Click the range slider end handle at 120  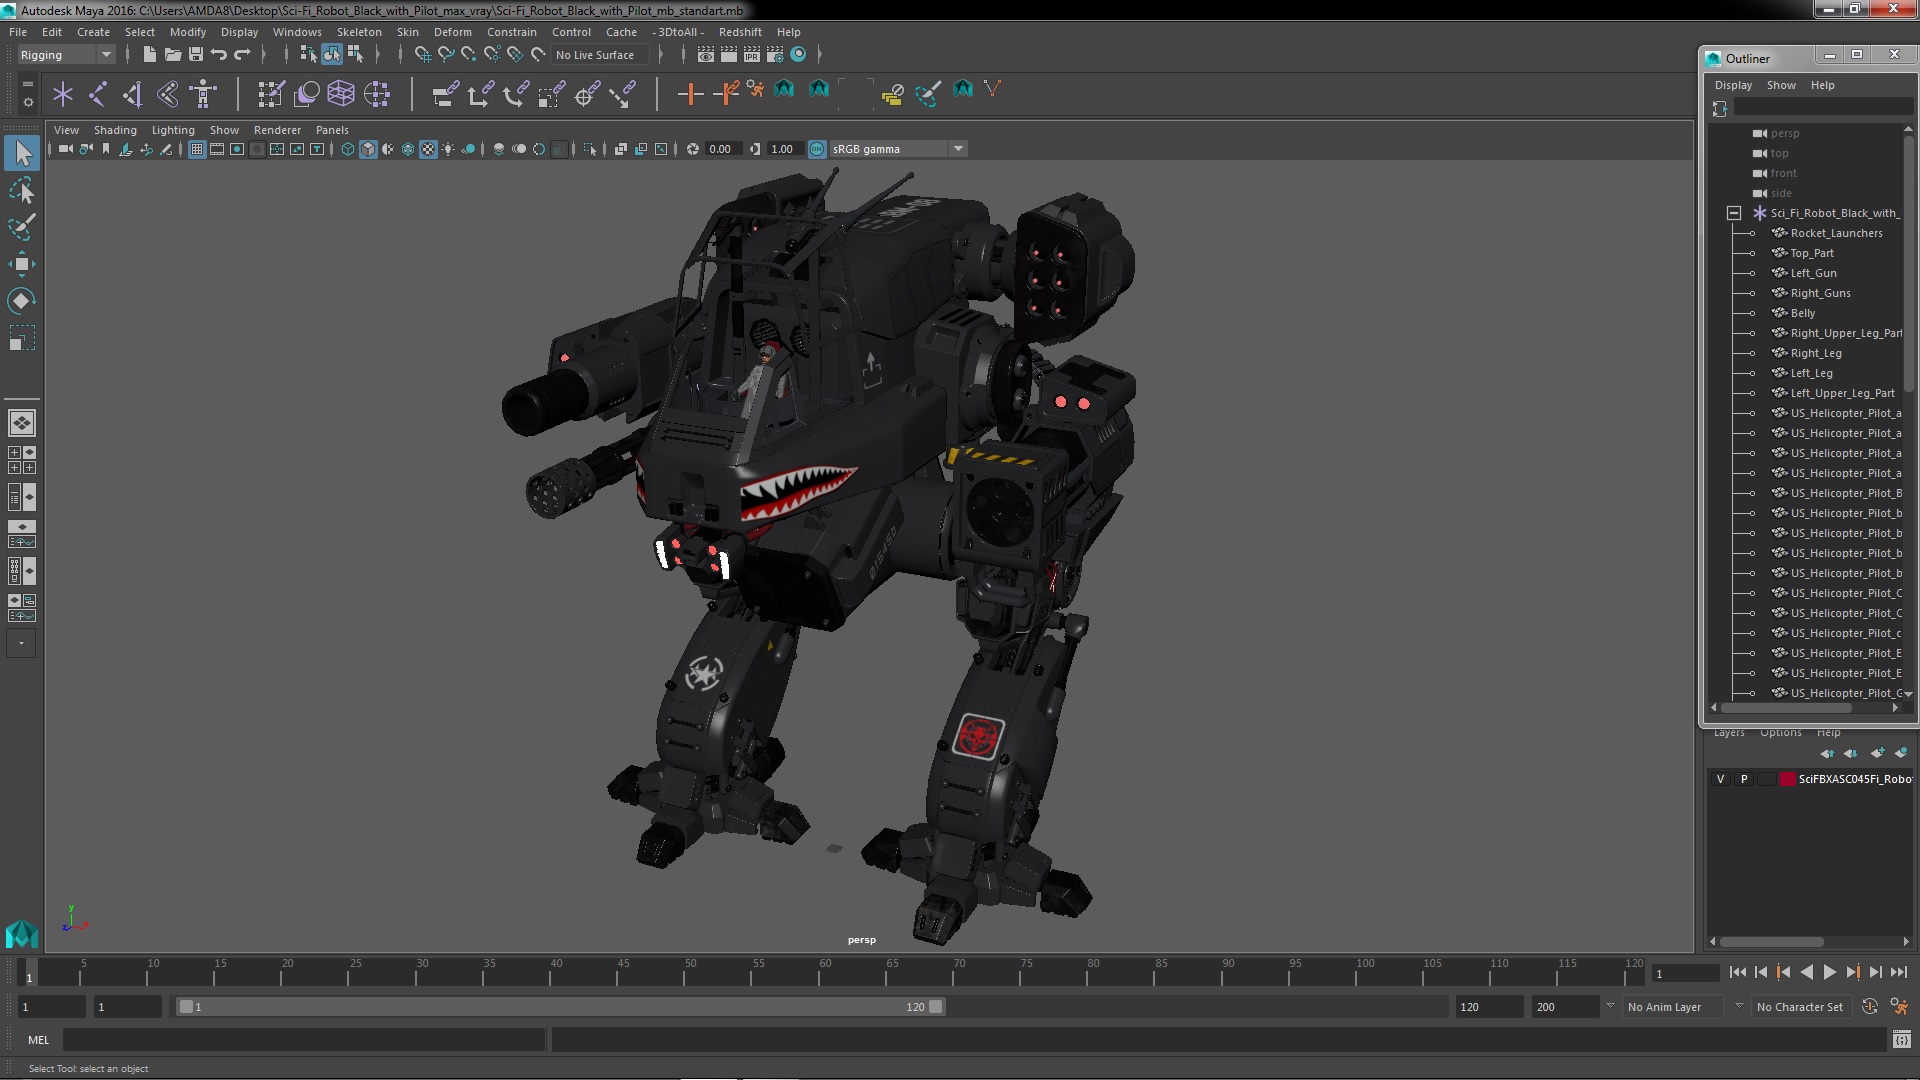click(x=936, y=1007)
